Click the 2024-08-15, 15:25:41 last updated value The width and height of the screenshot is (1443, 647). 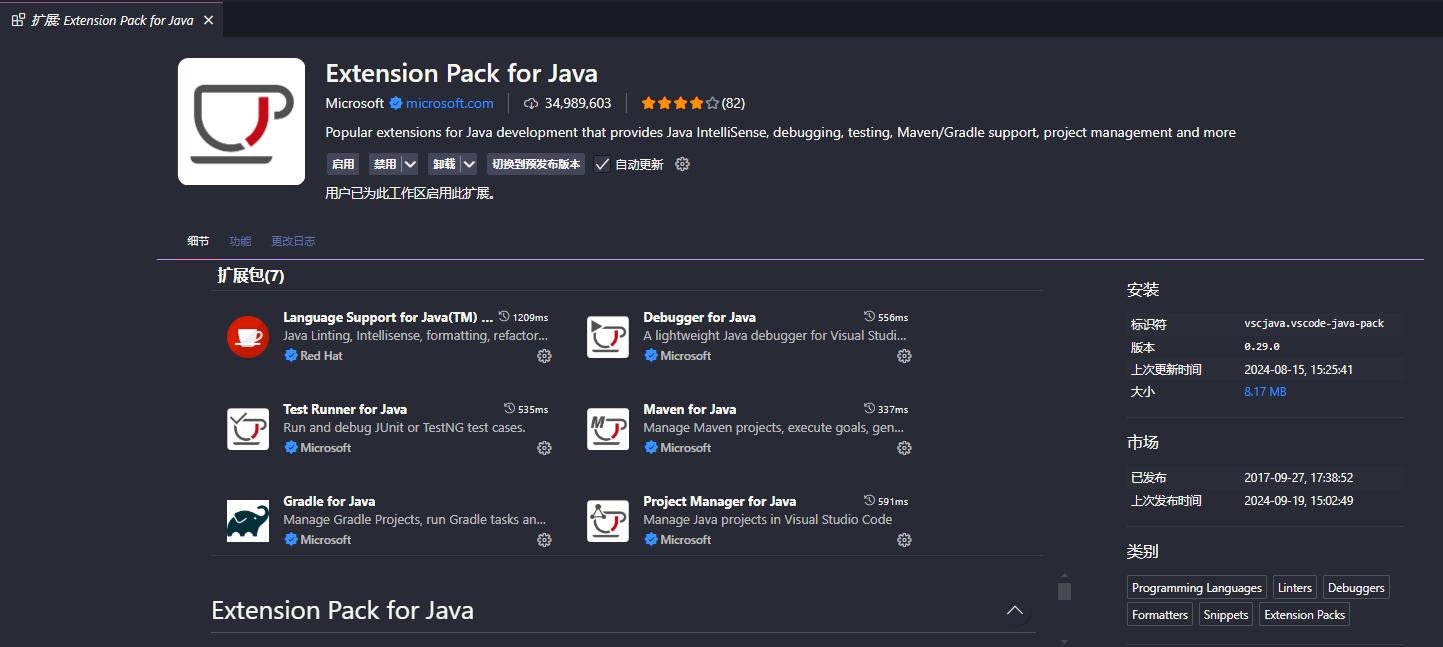click(1299, 370)
